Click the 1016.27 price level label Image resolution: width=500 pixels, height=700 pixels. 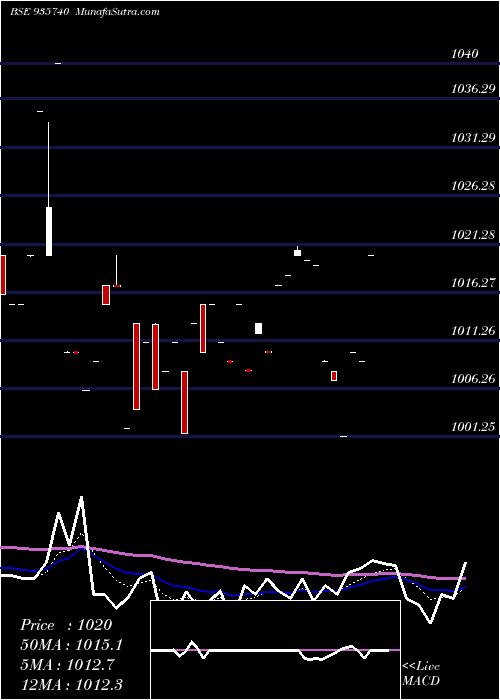[473, 283]
